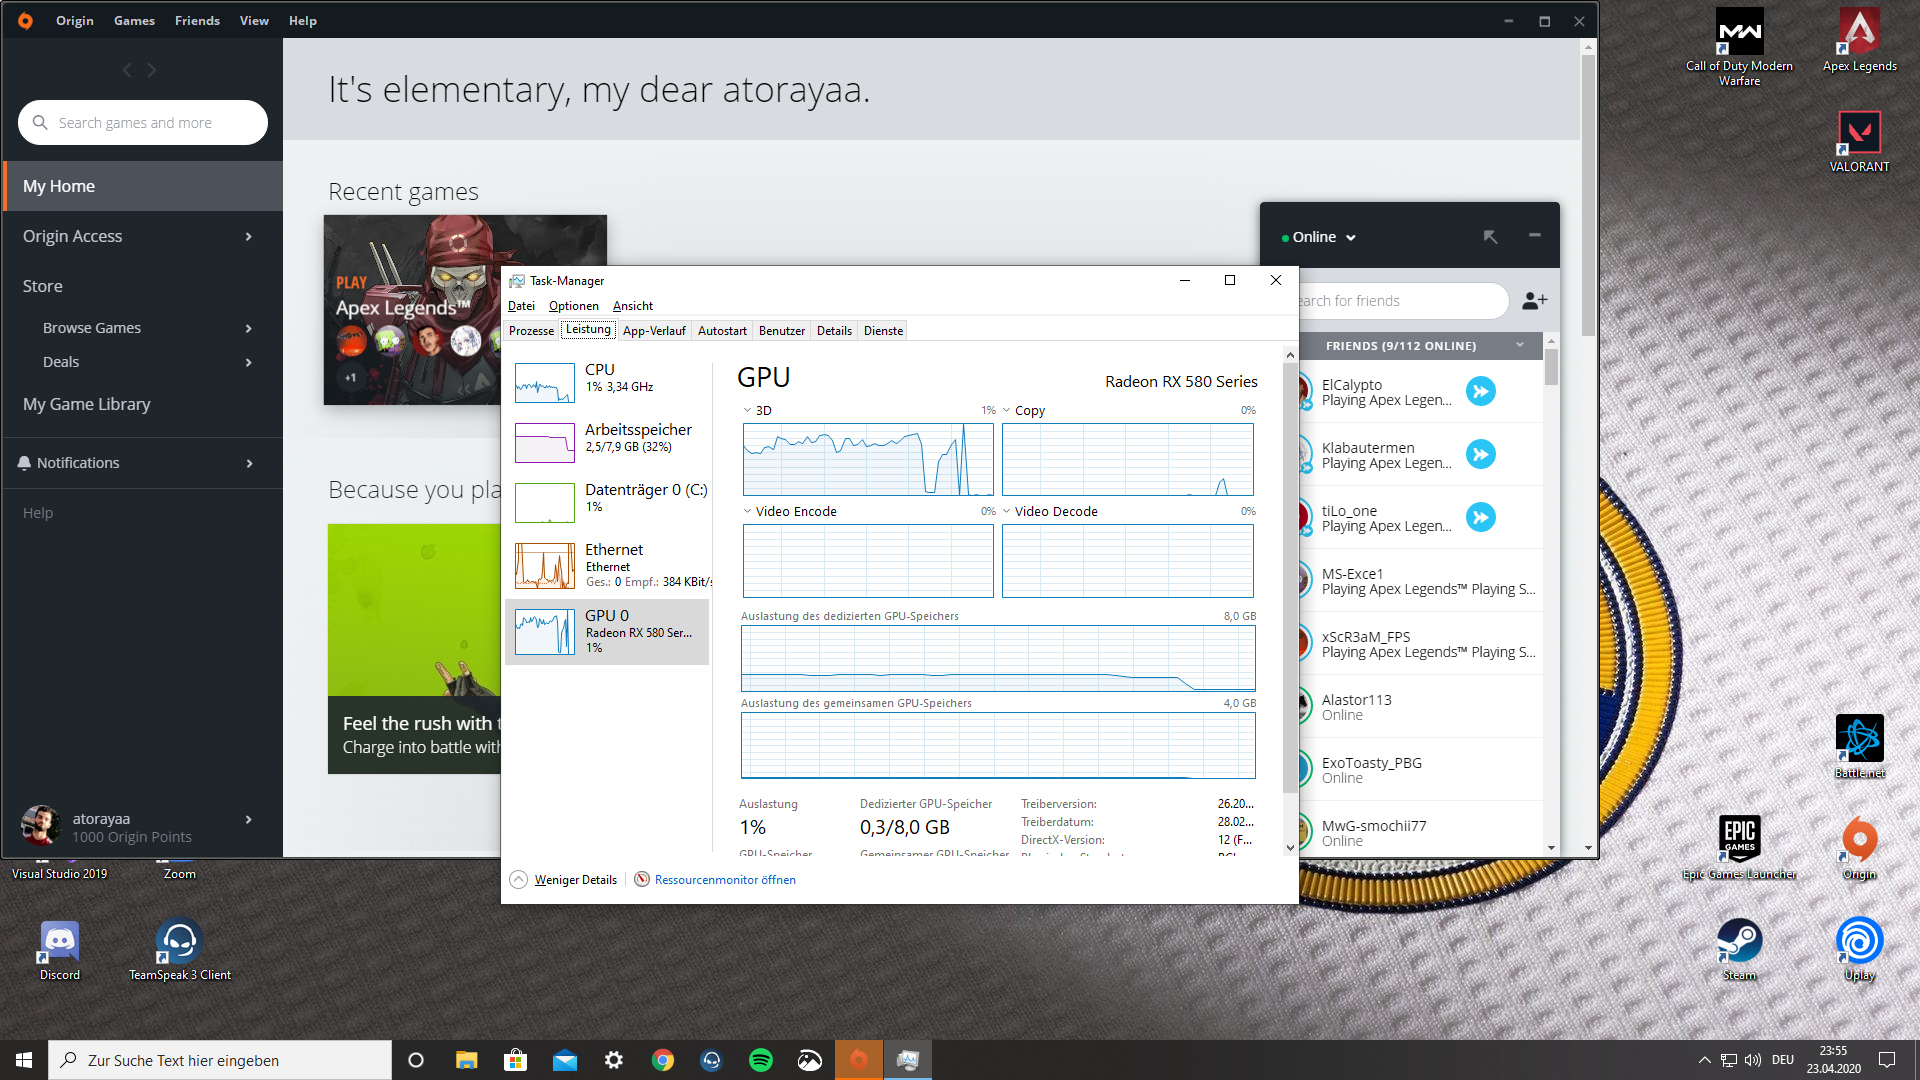Pop out the friends list window
1920x1080 pixels.
pos(1490,237)
